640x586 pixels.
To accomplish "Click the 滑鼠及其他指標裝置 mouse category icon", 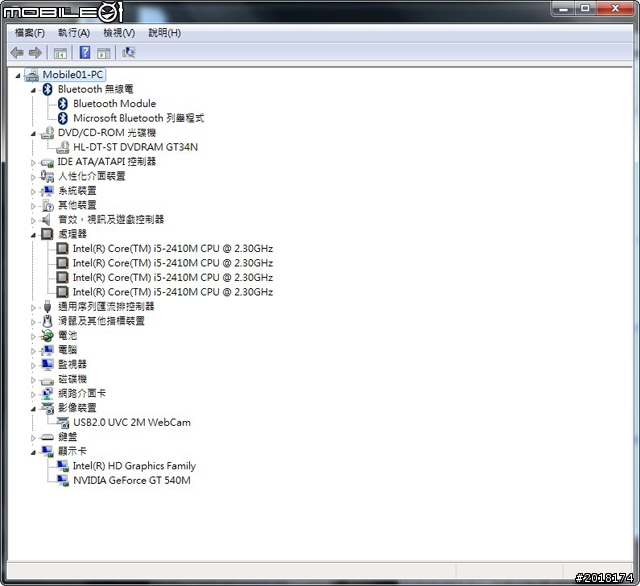I will [47, 321].
